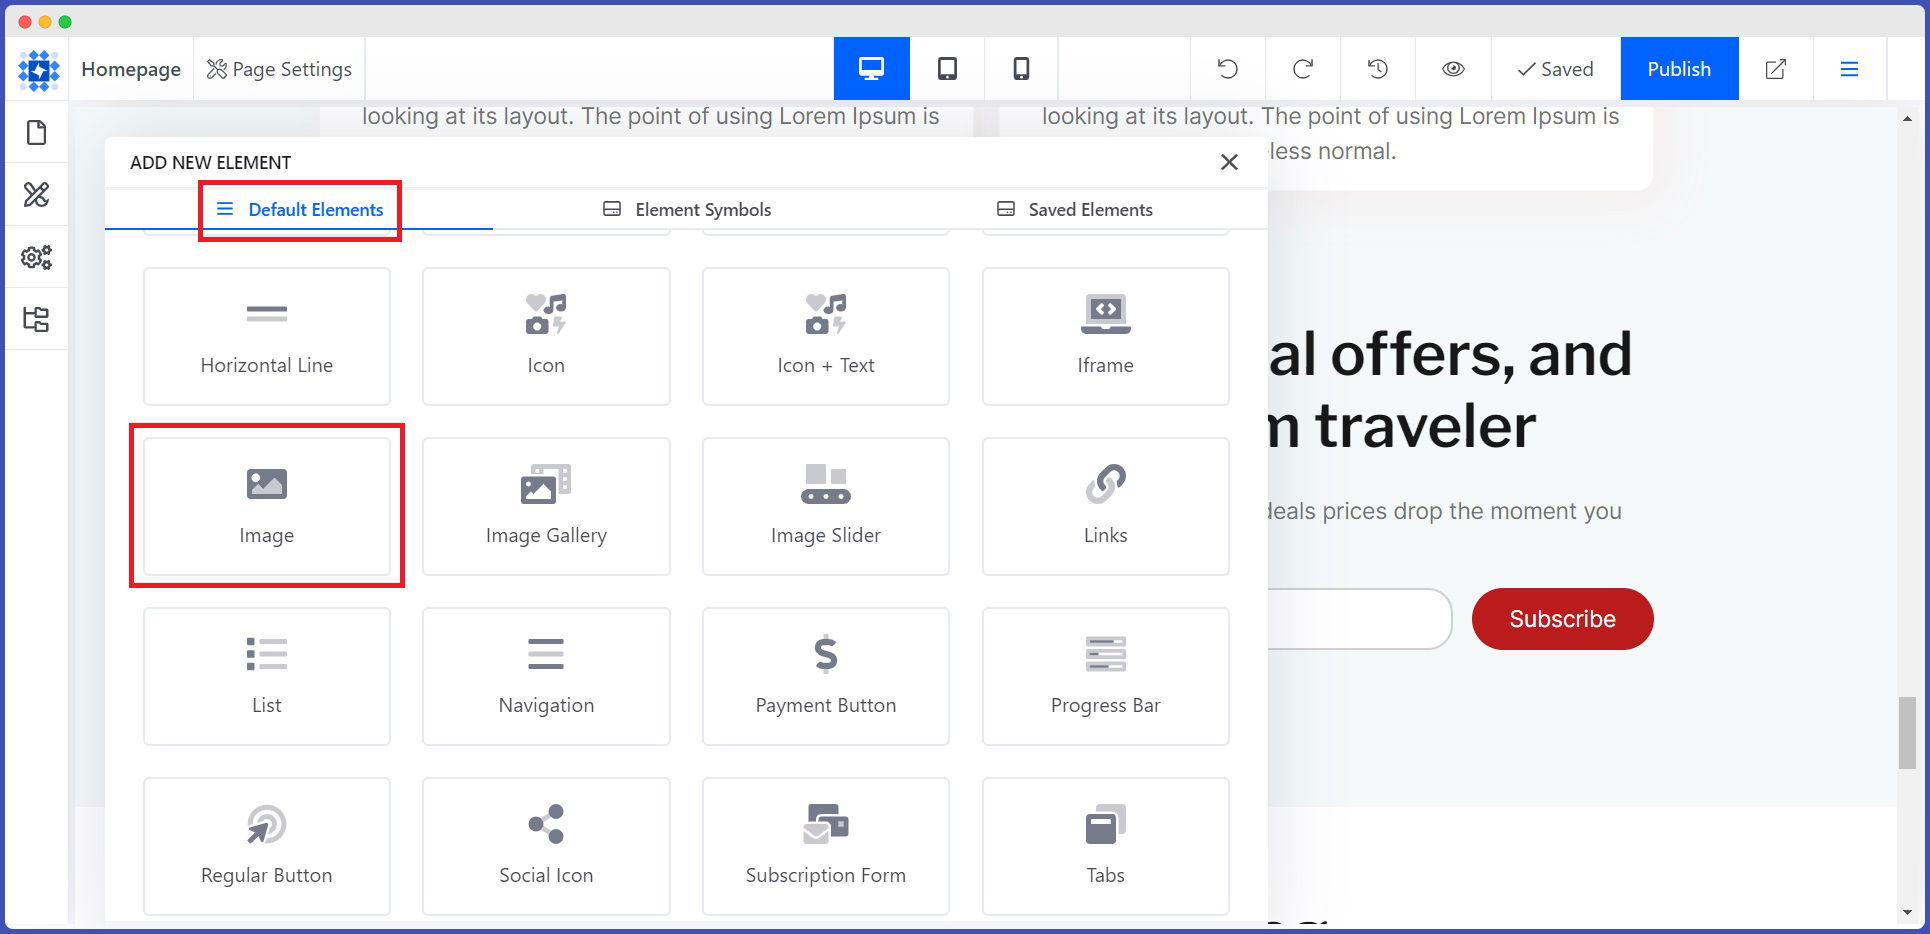The width and height of the screenshot is (1930, 934).
Task: Add a Horizontal Line element
Action: click(x=267, y=336)
